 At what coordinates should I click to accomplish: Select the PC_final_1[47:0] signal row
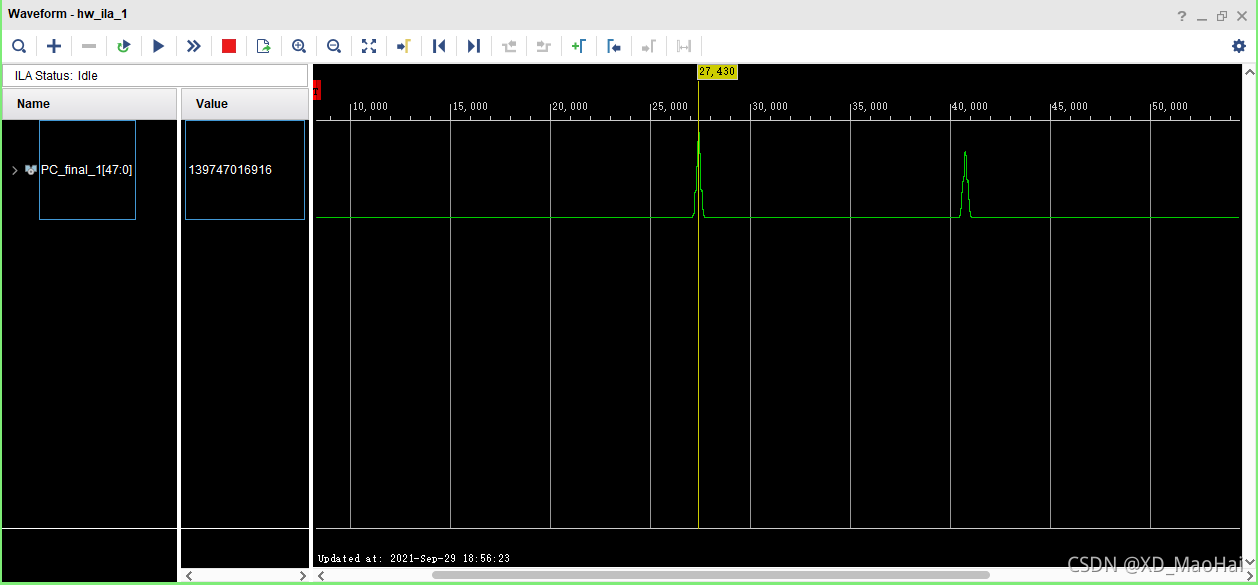pos(88,170)
